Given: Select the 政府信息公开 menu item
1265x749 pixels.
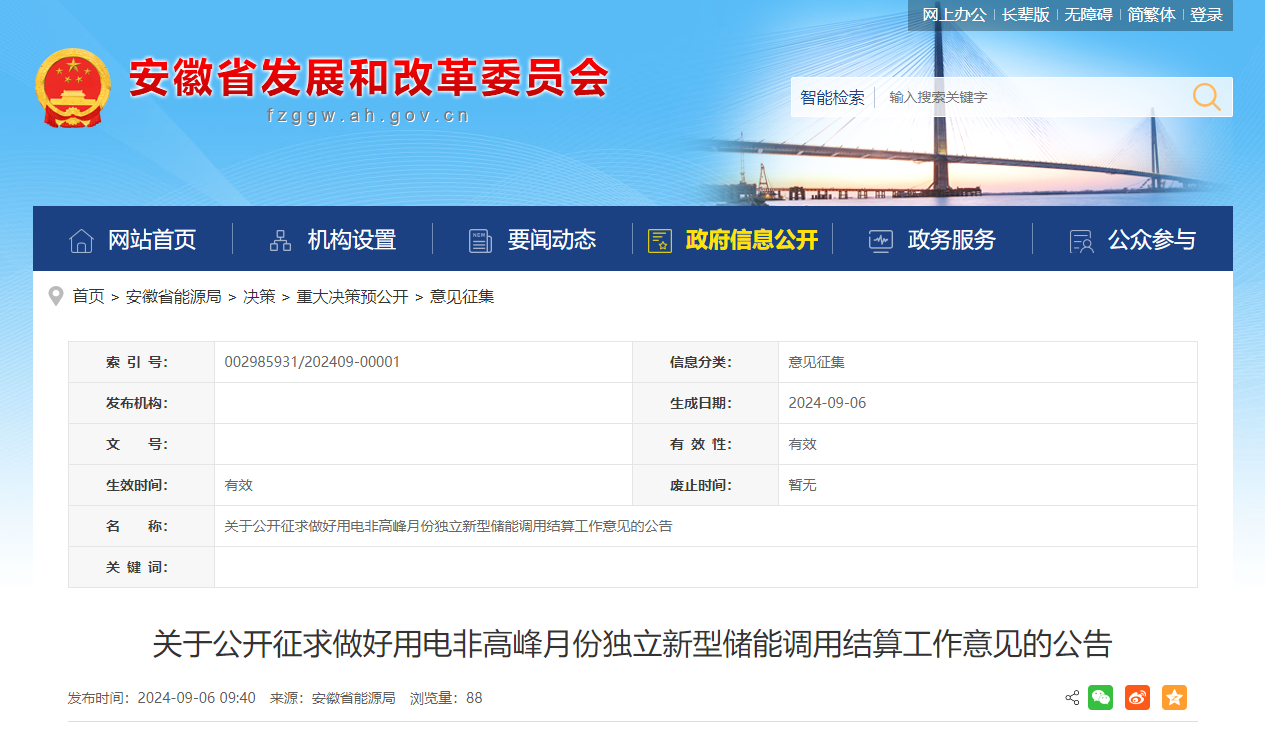Looking at the screenshot, I should (752, 240).
